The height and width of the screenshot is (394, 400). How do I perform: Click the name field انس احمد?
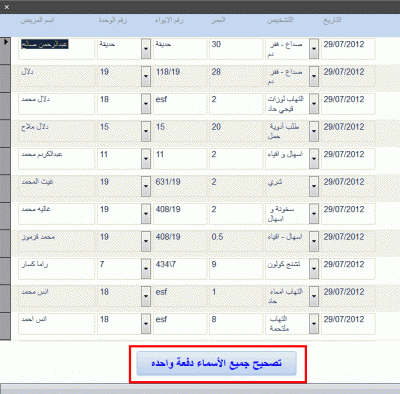pos(57,324)
